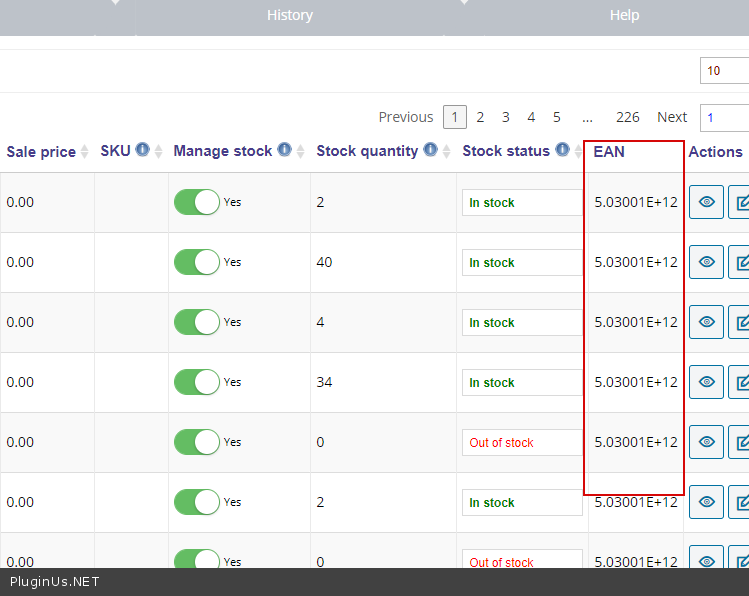Go to Next page of results

672,117
